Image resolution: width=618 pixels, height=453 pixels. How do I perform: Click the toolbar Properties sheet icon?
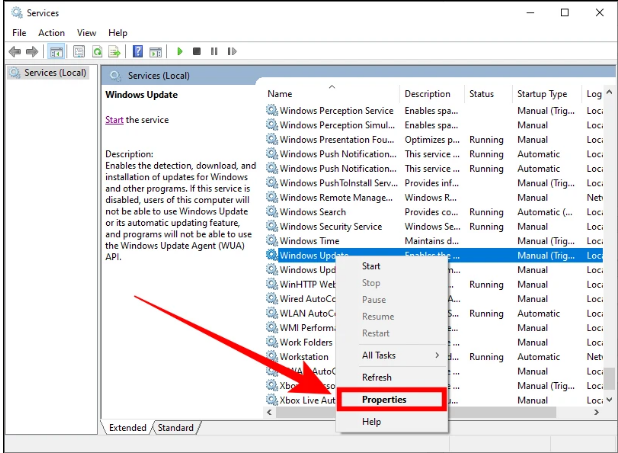click(79, 51)
